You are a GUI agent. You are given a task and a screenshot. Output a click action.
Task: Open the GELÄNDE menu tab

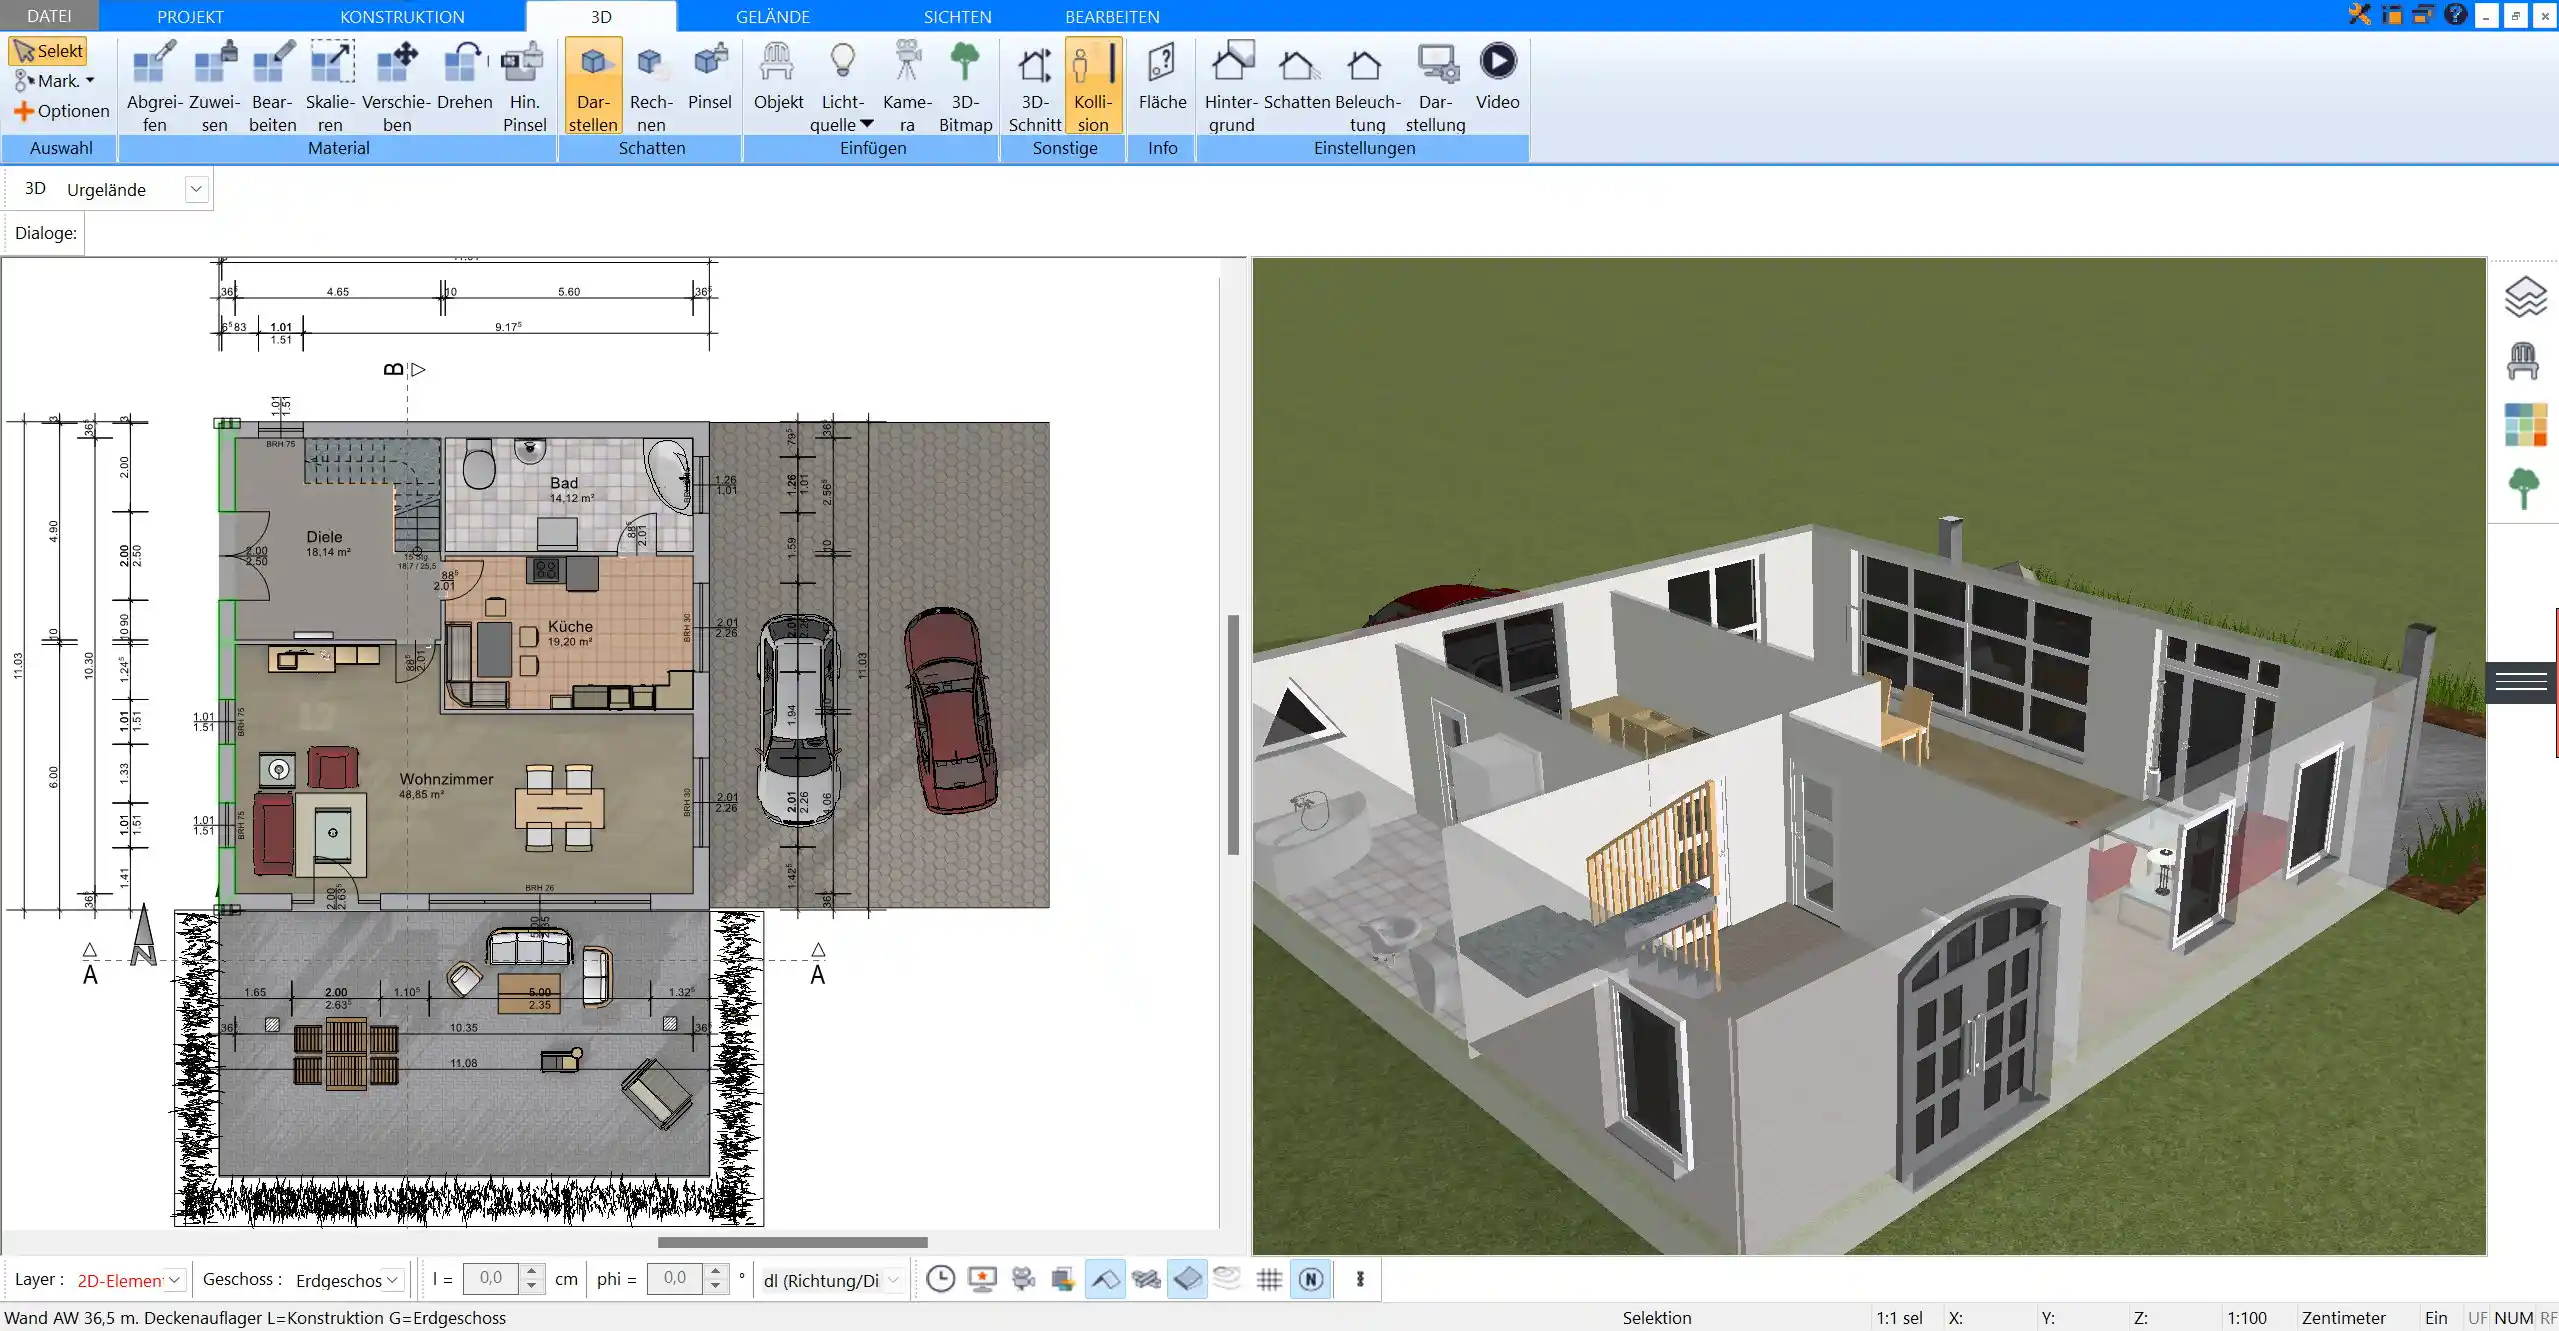772,17
